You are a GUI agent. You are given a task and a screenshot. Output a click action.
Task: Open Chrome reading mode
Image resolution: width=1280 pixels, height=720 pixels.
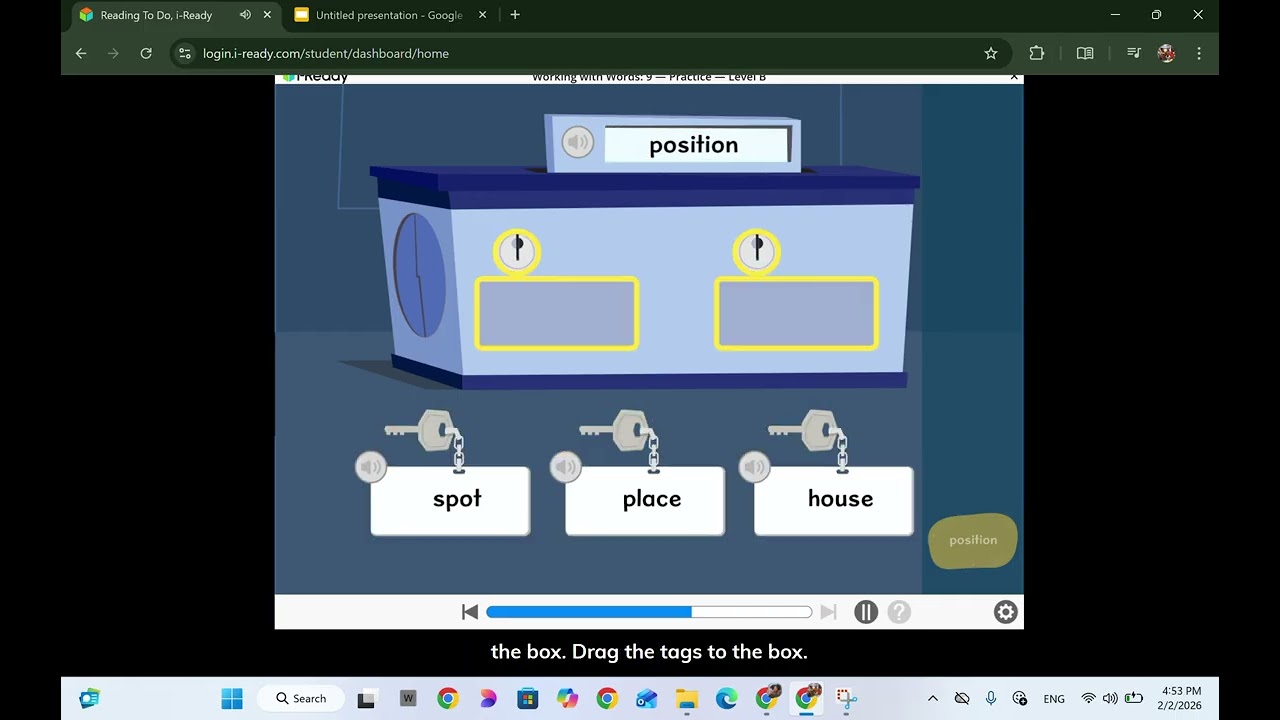(1085, 53)
